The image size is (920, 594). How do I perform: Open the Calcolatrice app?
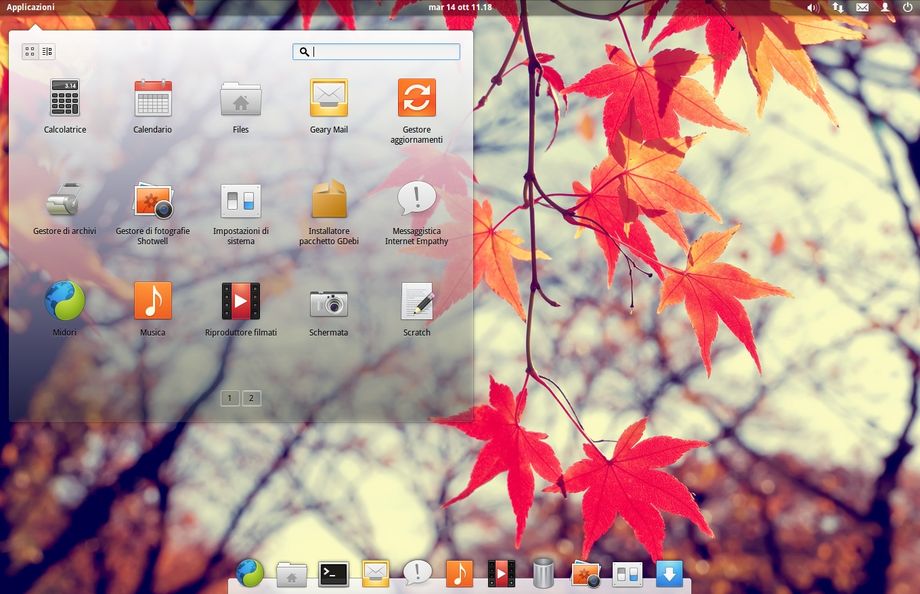(65, 99)
